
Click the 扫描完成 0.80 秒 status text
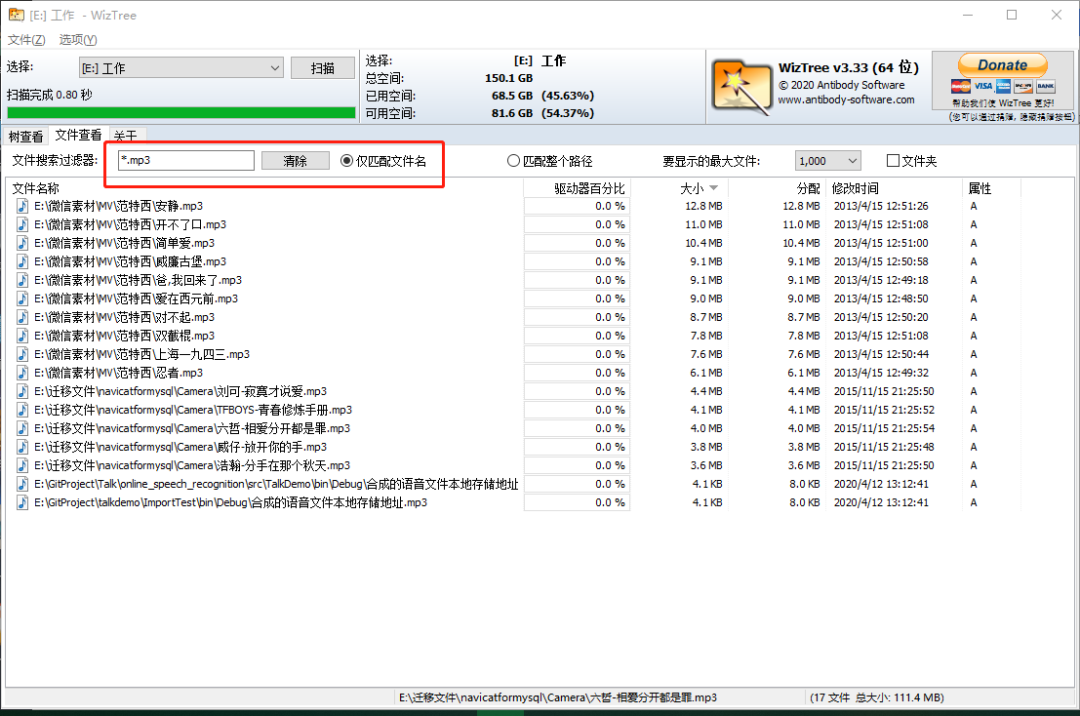(x=50, y=95)
